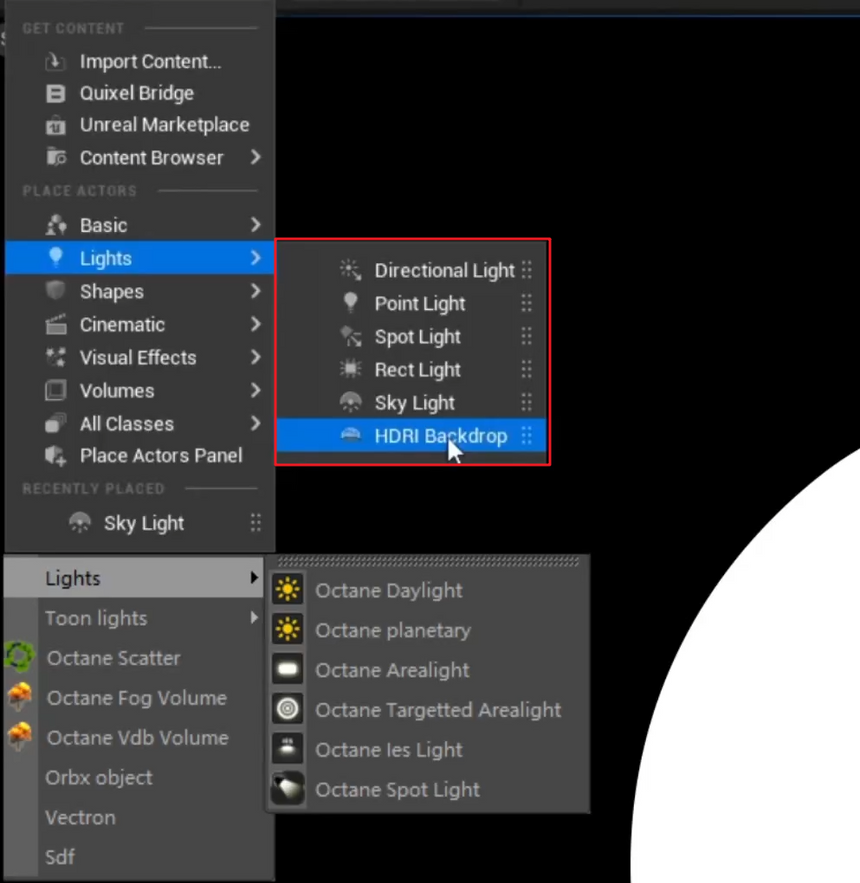Click the Cinematic clapperboard icon
This screenshot has height=883, width=860.
[x=56, y=324]
